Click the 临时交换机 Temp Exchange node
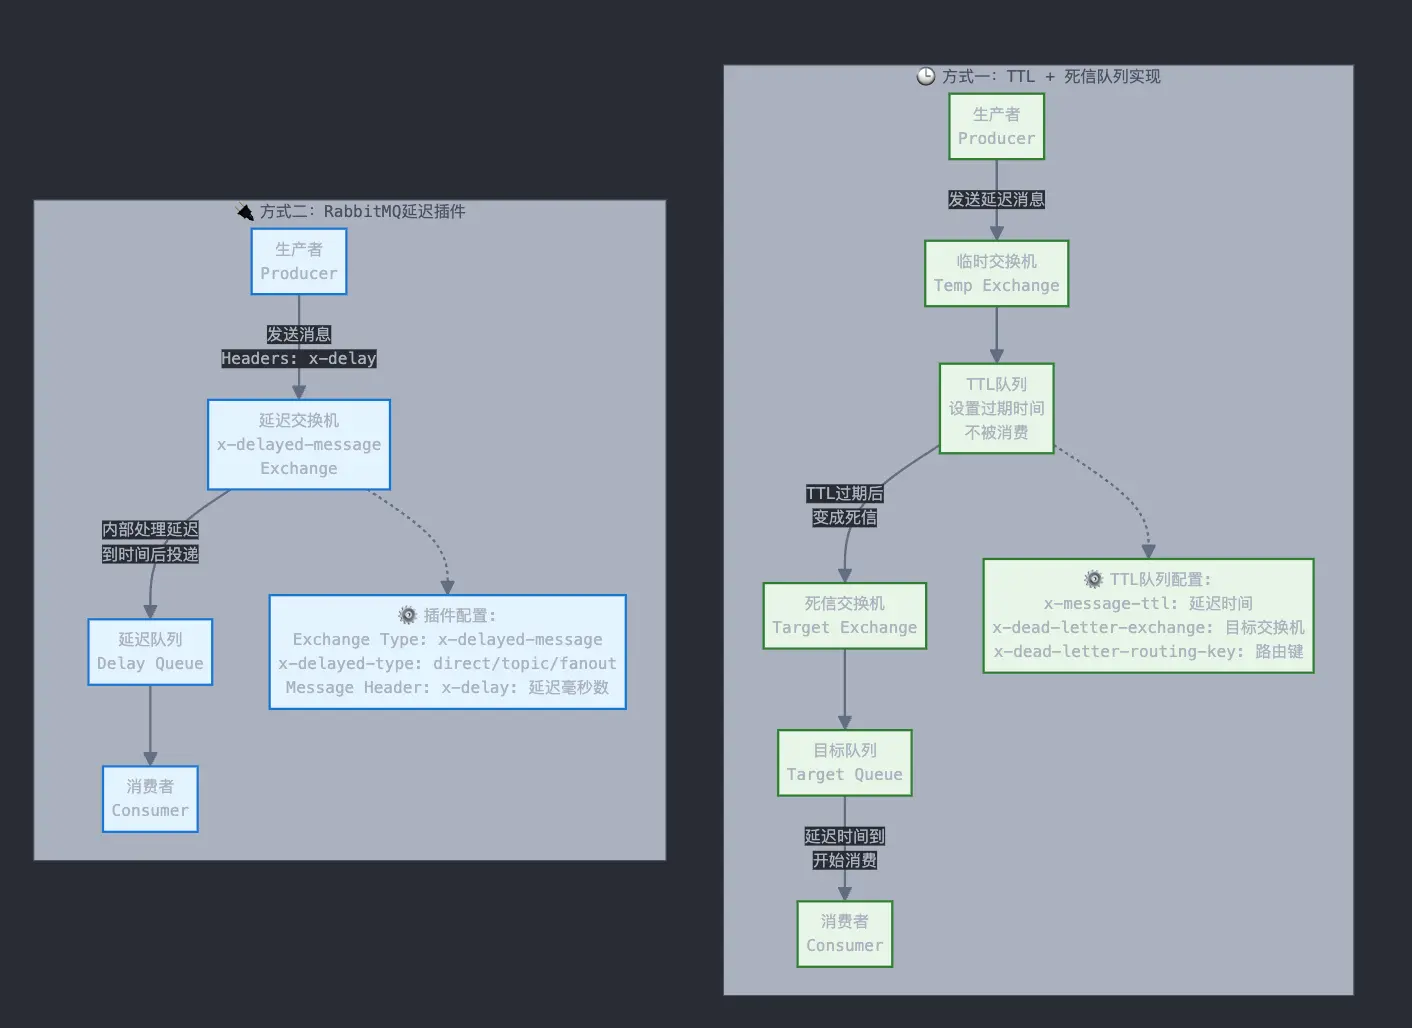1412x1028 pixels. (997, 273)
